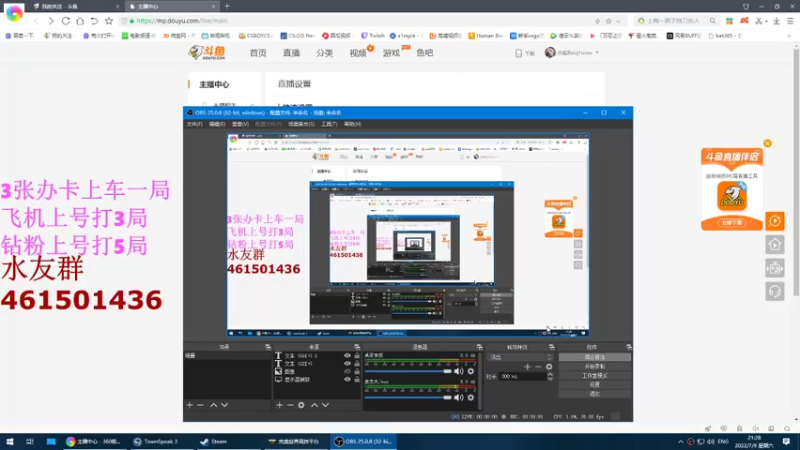Lock the display capture source

pyautogui.click(x=357, y=380)
